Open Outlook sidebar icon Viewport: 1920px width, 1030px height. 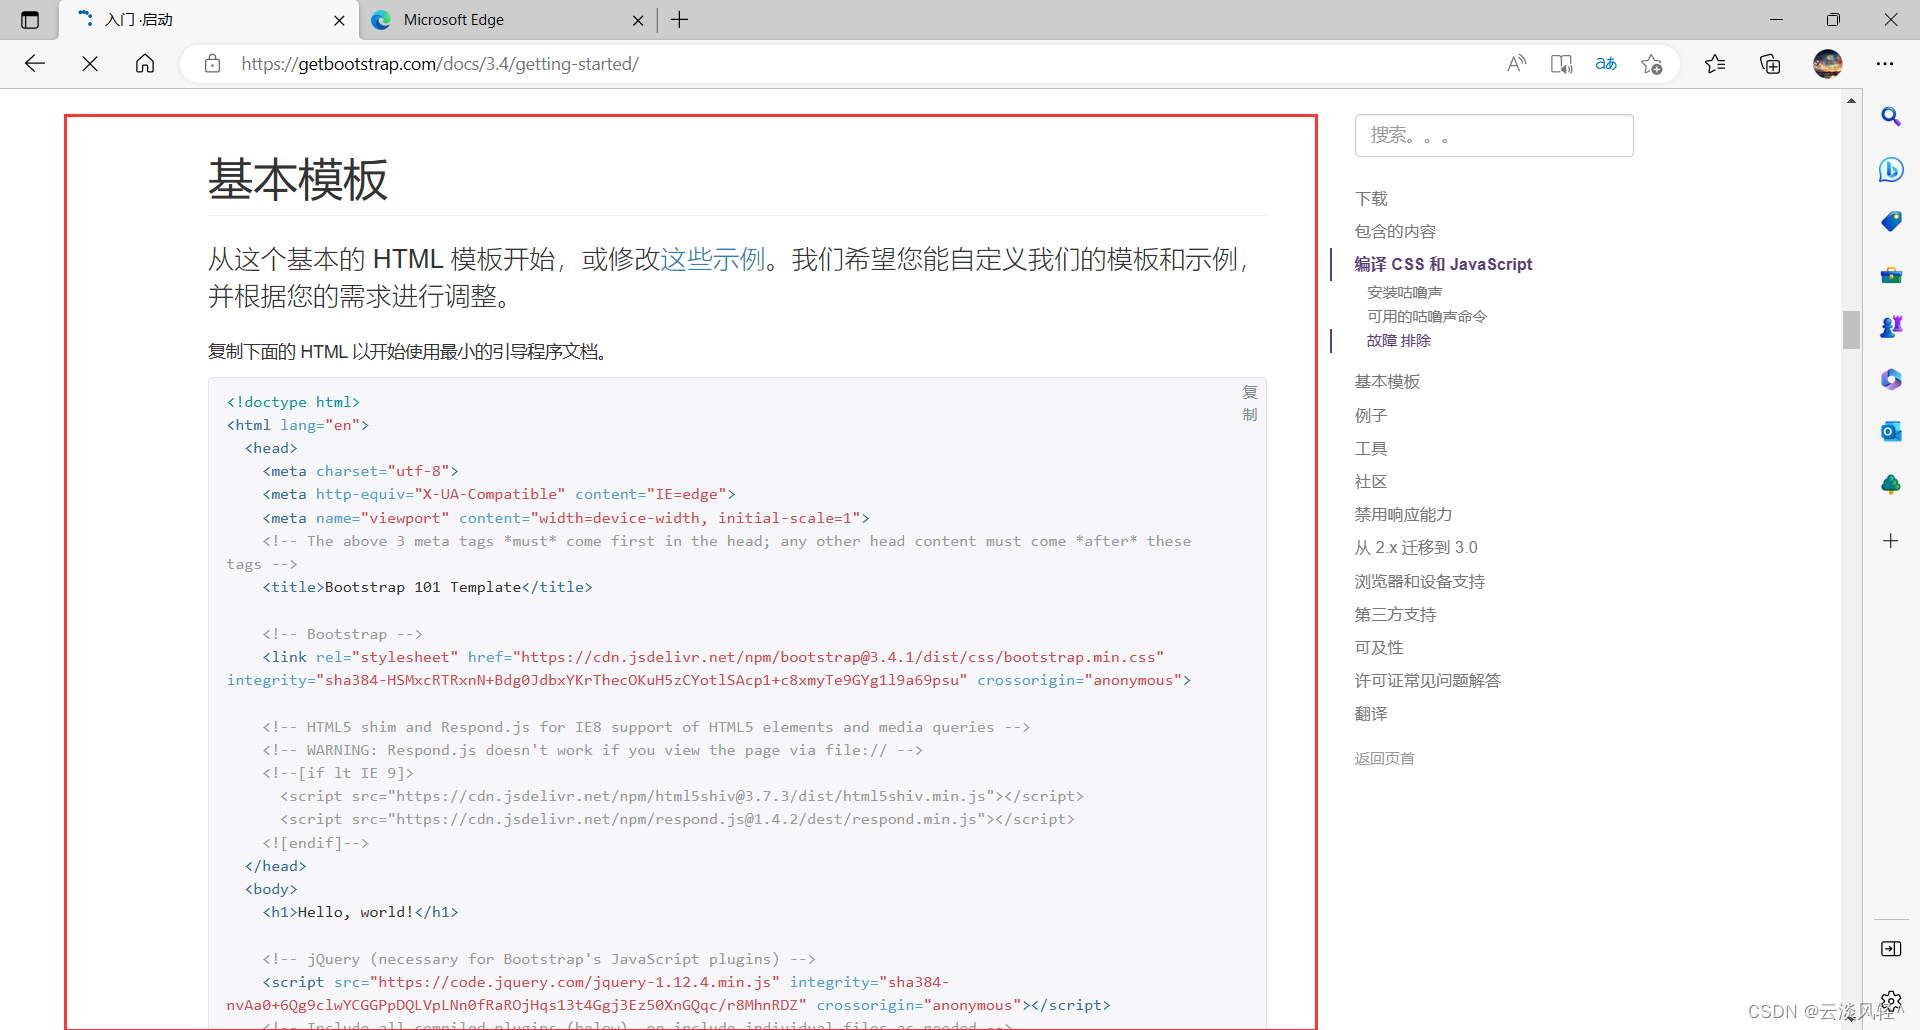tap(1891, 432)
